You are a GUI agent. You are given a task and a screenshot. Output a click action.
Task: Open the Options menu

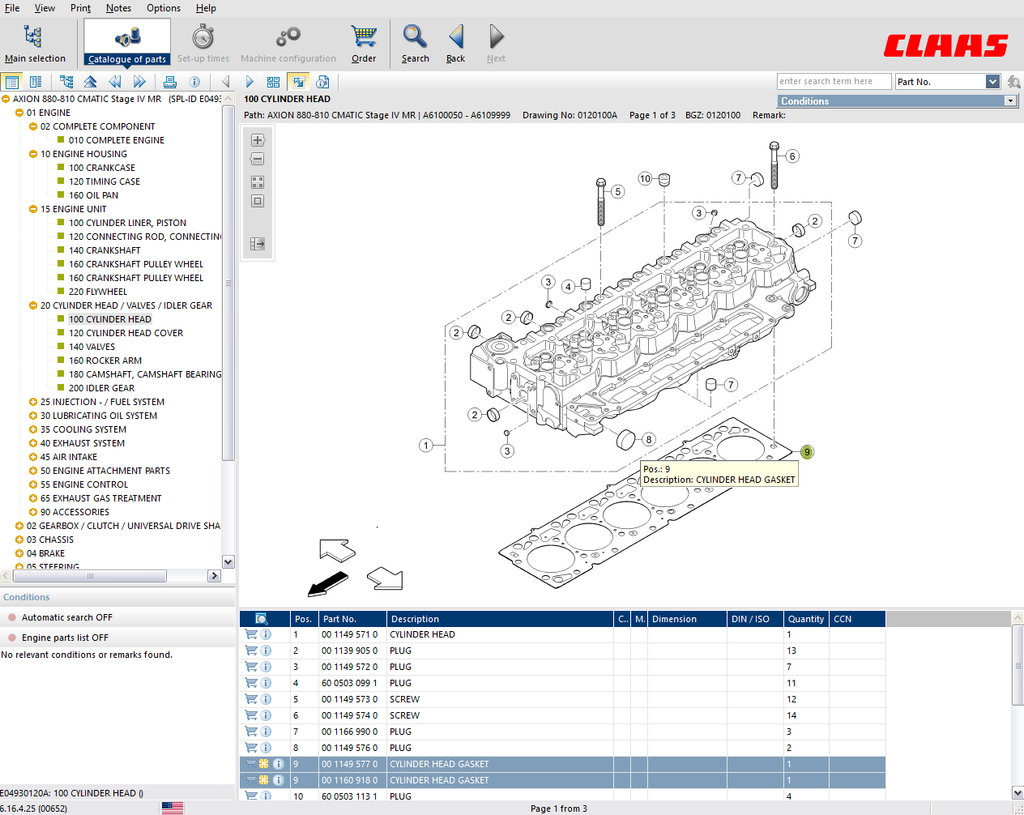[x=163, y=8]
